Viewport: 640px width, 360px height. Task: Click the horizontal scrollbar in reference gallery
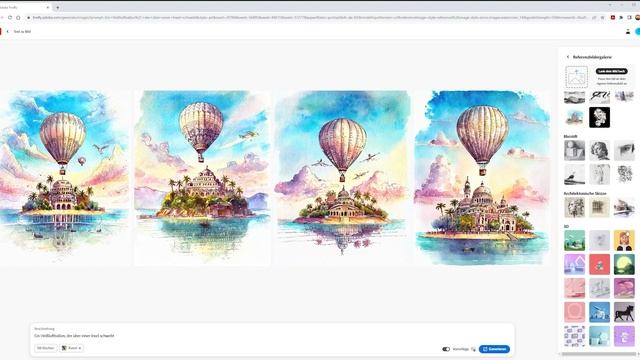[x=599, y=354]
